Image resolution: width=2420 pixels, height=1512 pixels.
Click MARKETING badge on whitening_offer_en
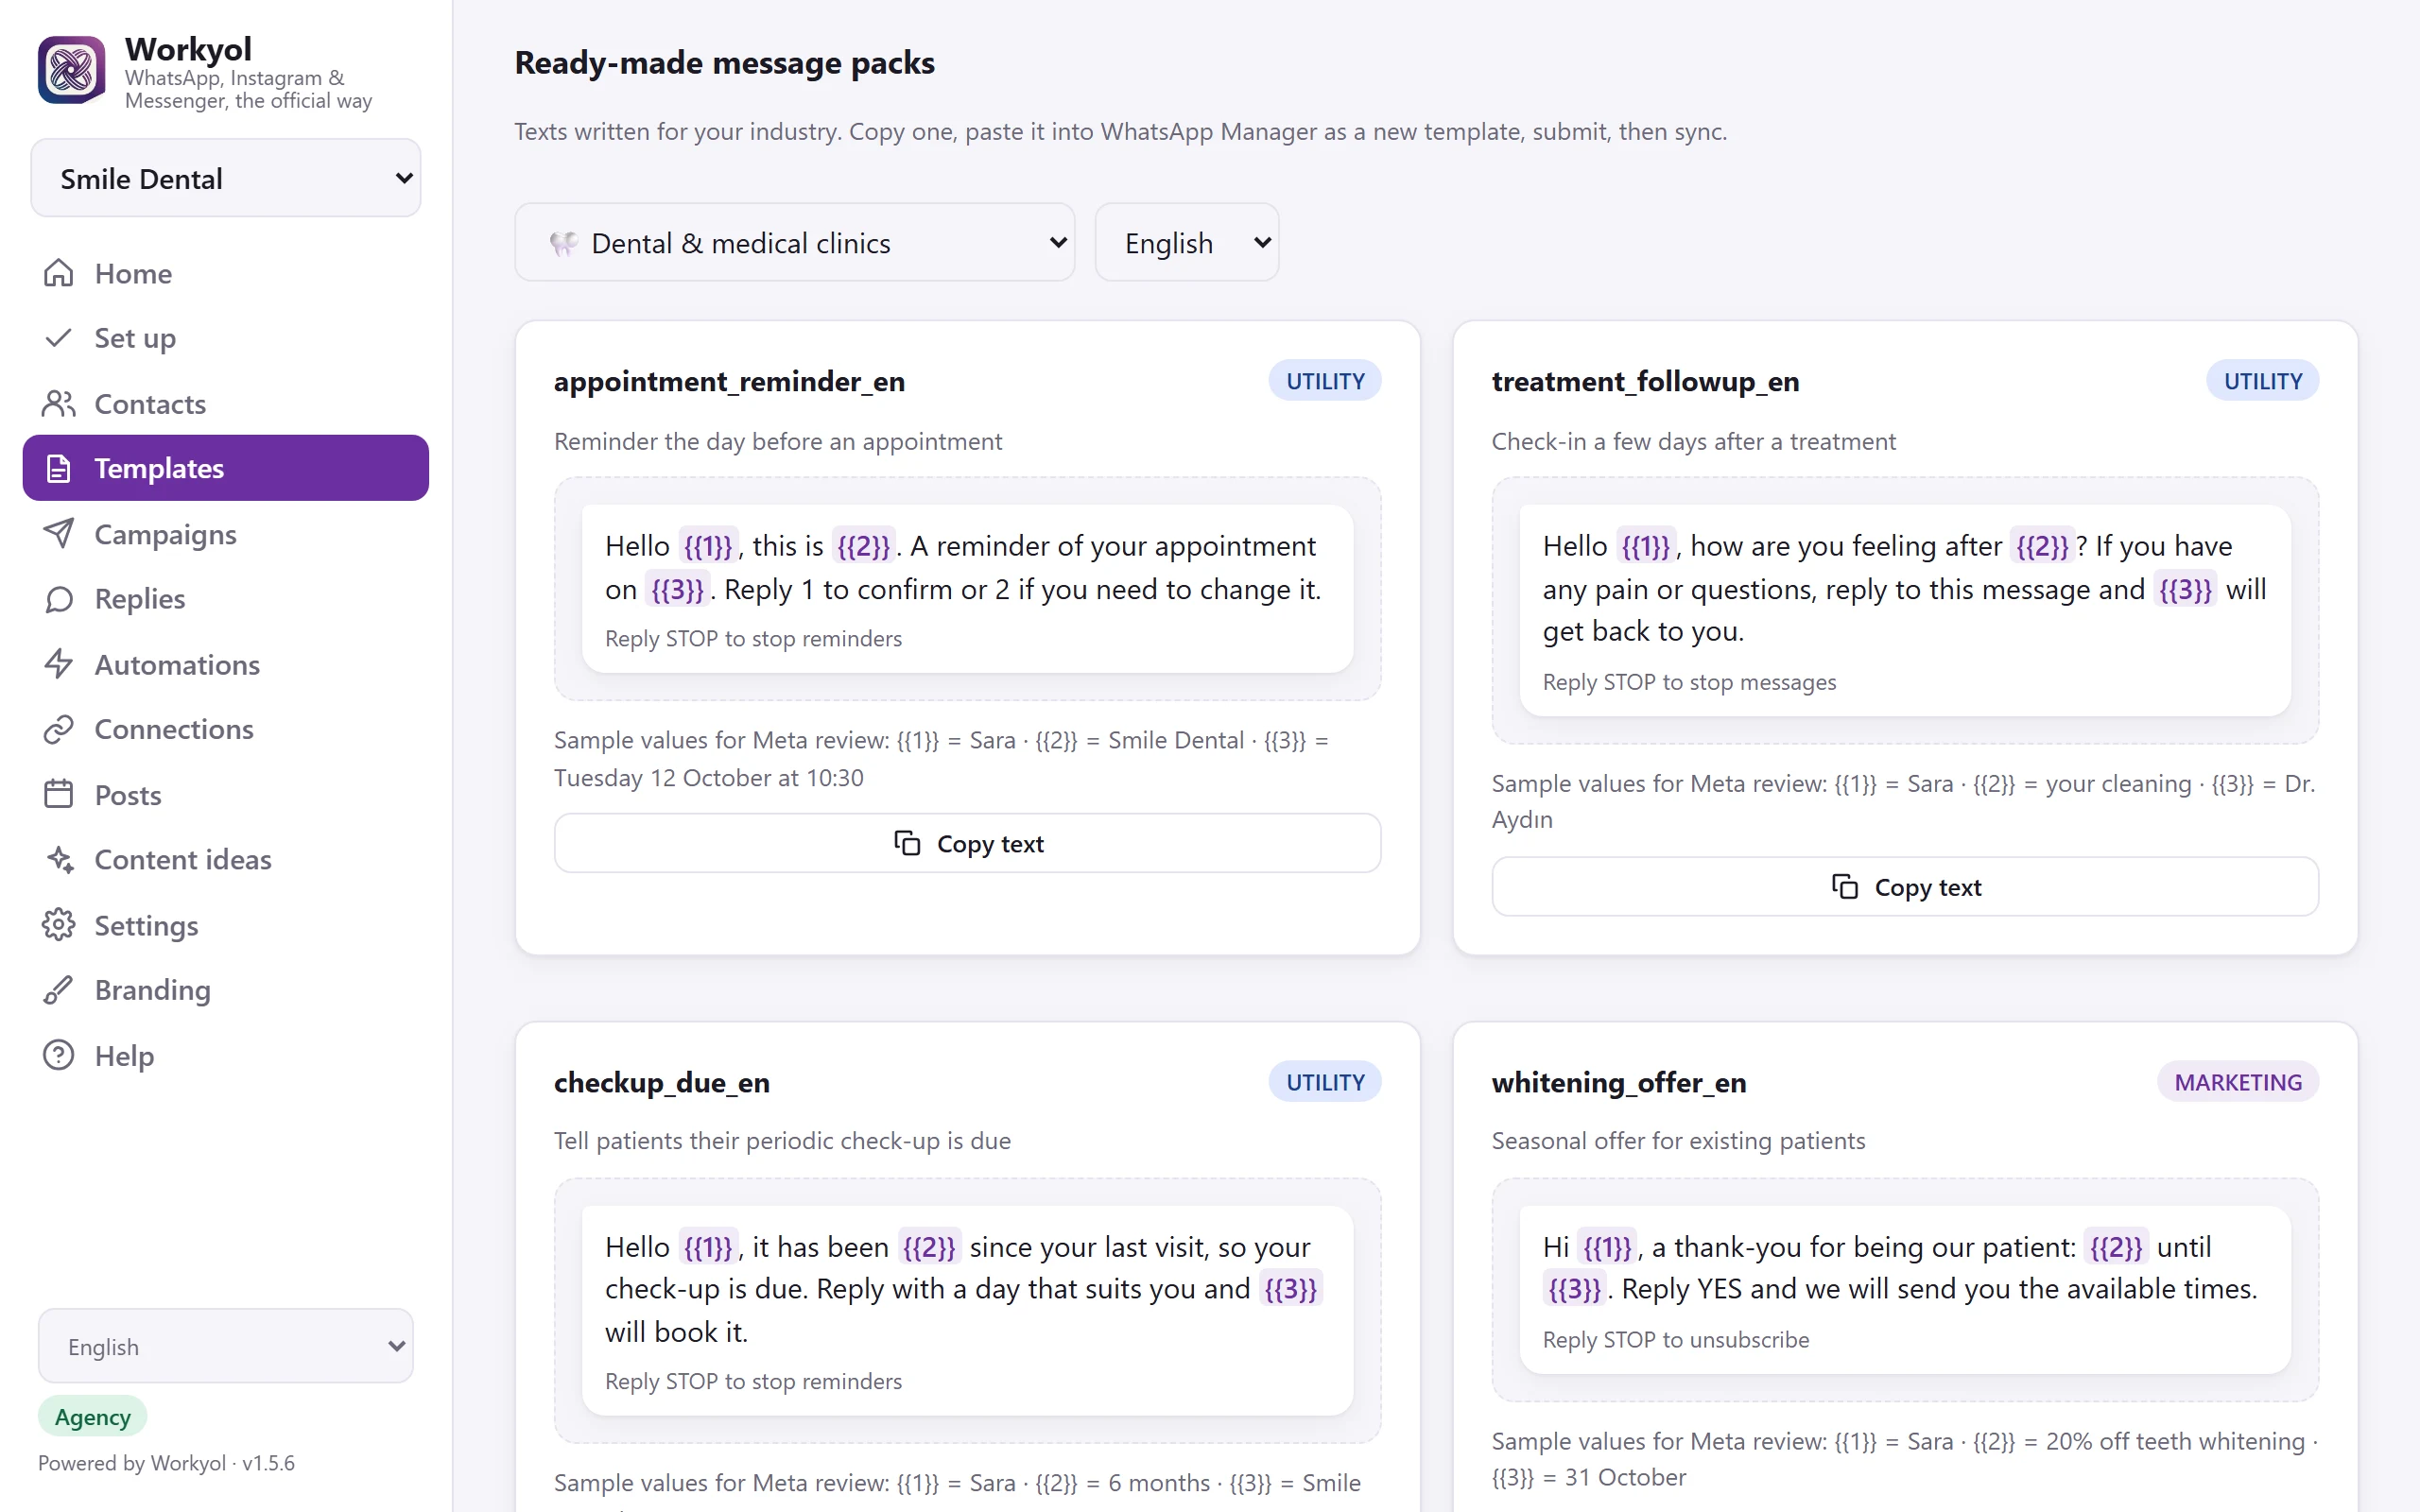pyautogui.click(x=2238, y=1082)
